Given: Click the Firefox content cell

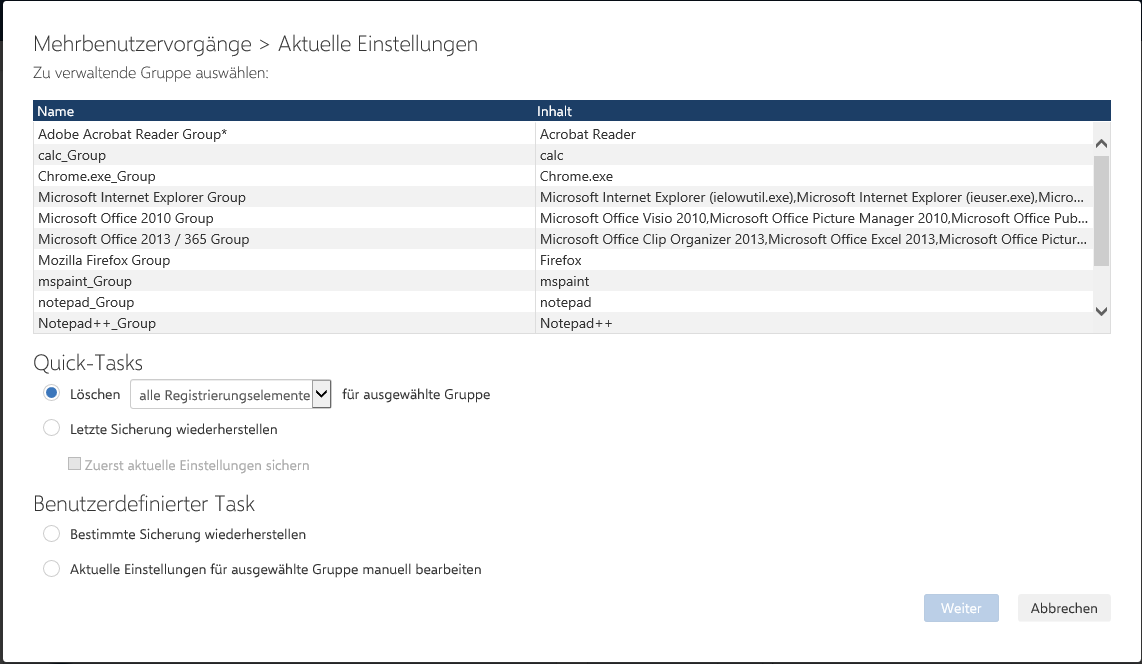Looking at the screenshot, I should (x=814, y=261).
